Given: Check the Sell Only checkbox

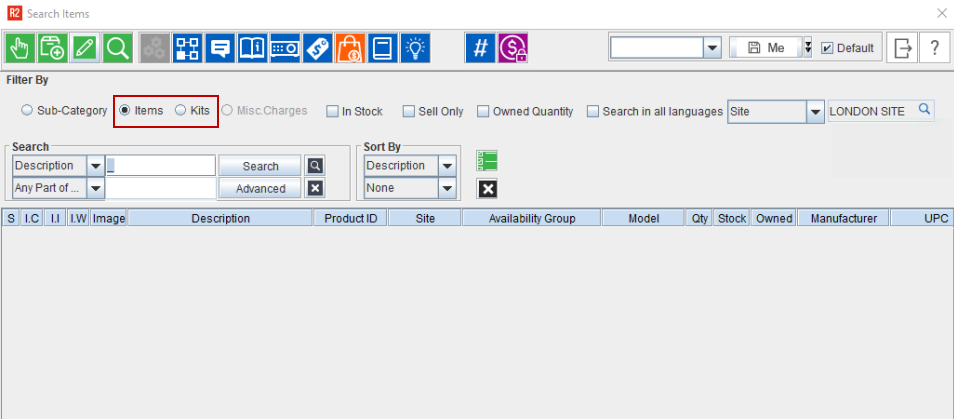Looking at the screenshot, I should [x=409, y=112].
